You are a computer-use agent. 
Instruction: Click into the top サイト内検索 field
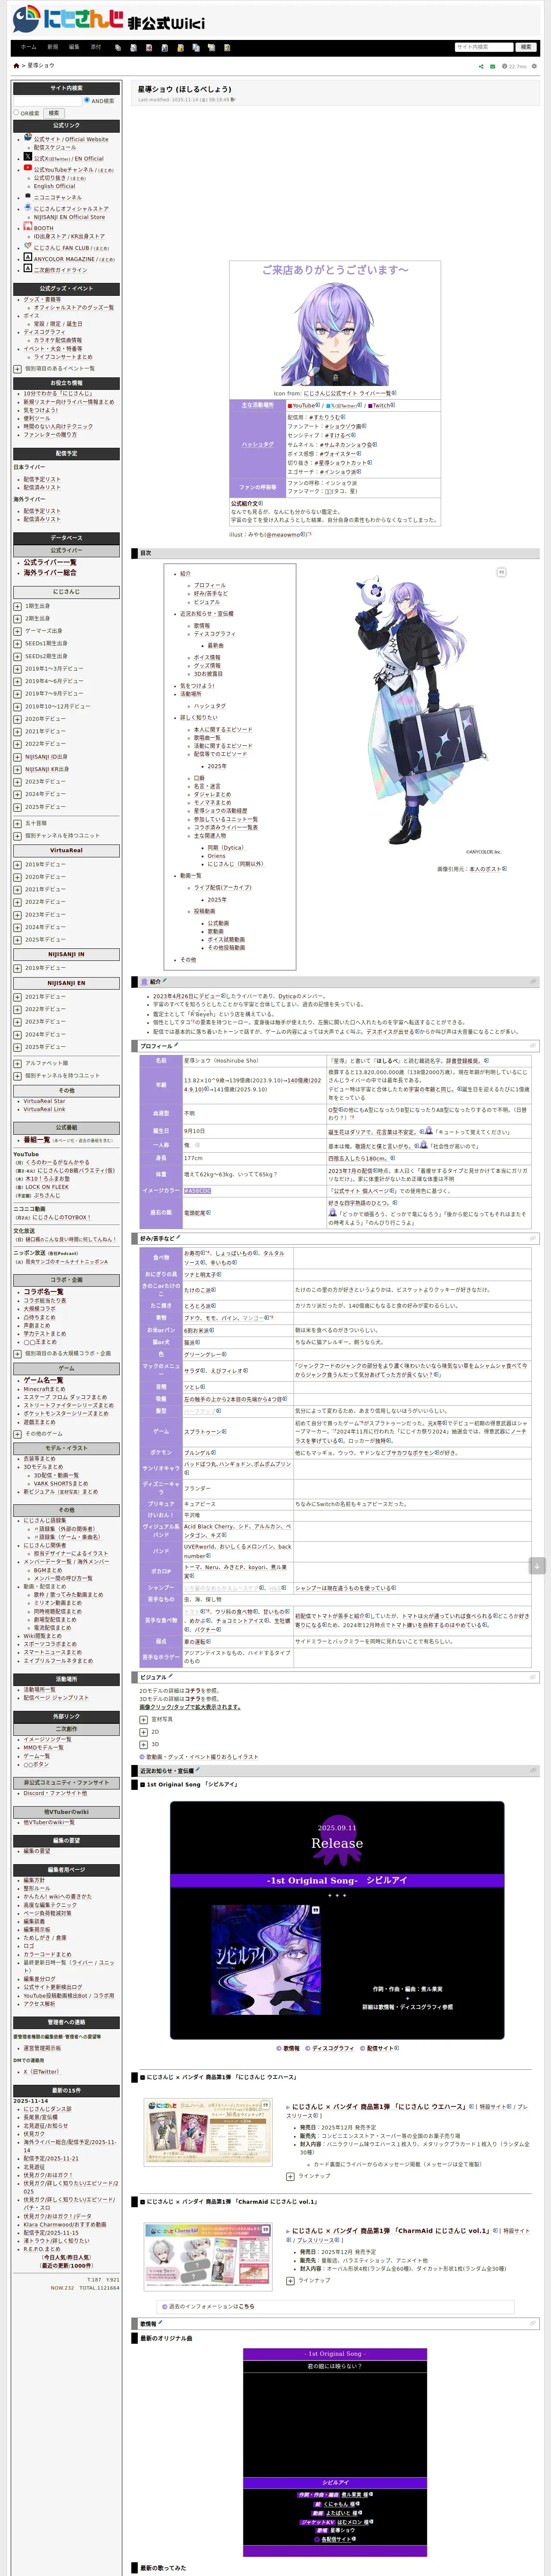[483, 47]
